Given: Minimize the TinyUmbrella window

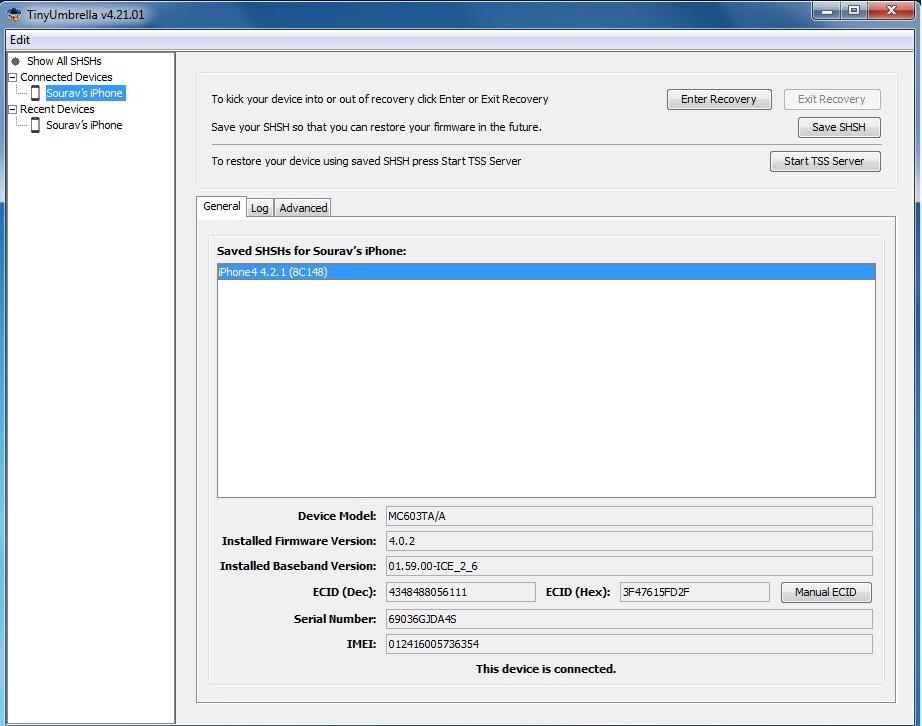Looking at the screenshot, I should coord(827,11).
